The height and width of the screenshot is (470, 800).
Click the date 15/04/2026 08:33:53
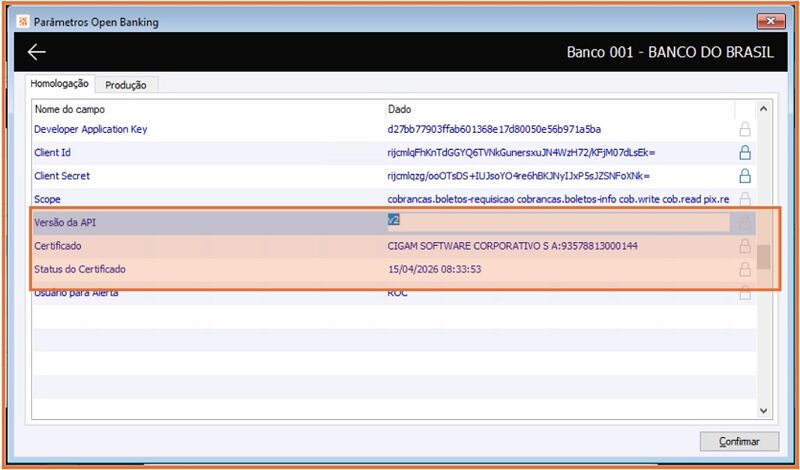(x=435, y=269)
